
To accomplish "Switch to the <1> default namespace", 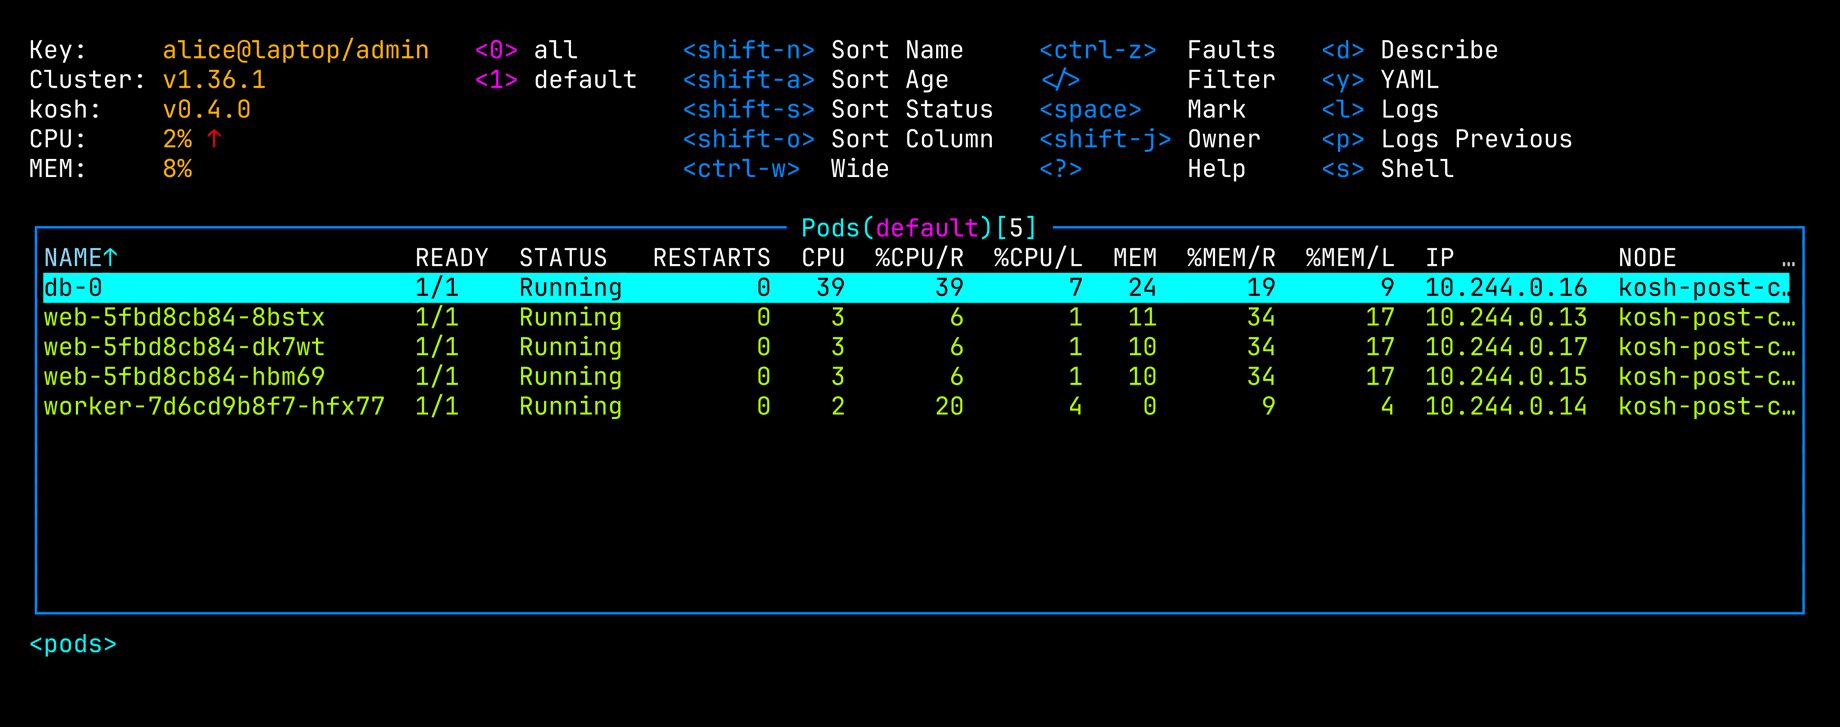I will pyautogui.click(x=555, y=80).
